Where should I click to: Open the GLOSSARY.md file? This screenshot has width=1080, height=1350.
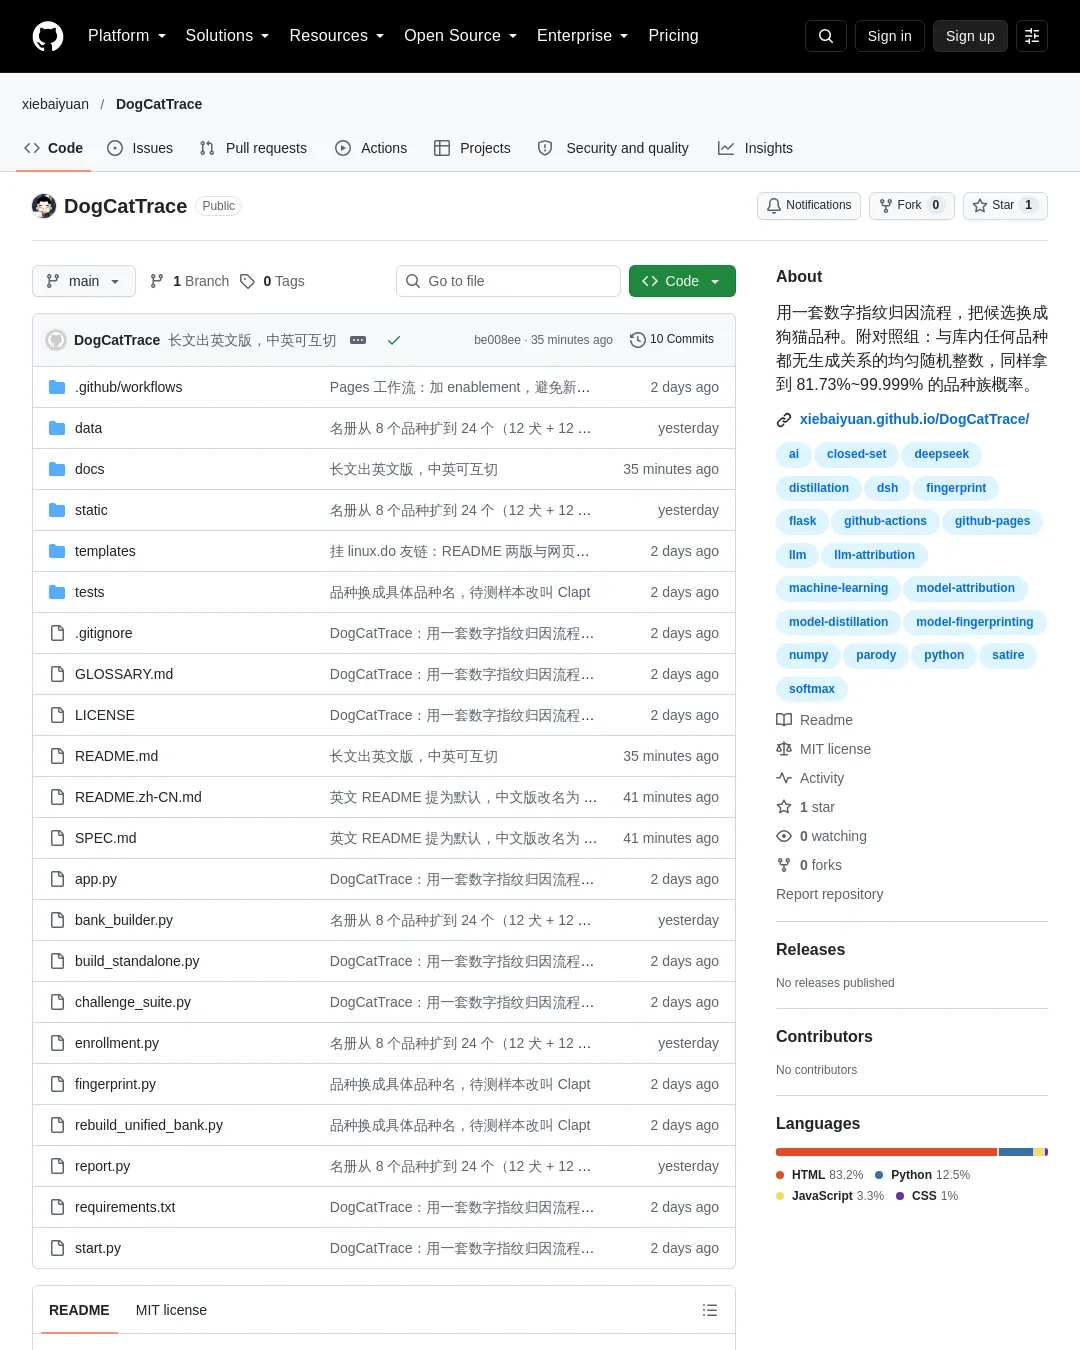(124, 674)
